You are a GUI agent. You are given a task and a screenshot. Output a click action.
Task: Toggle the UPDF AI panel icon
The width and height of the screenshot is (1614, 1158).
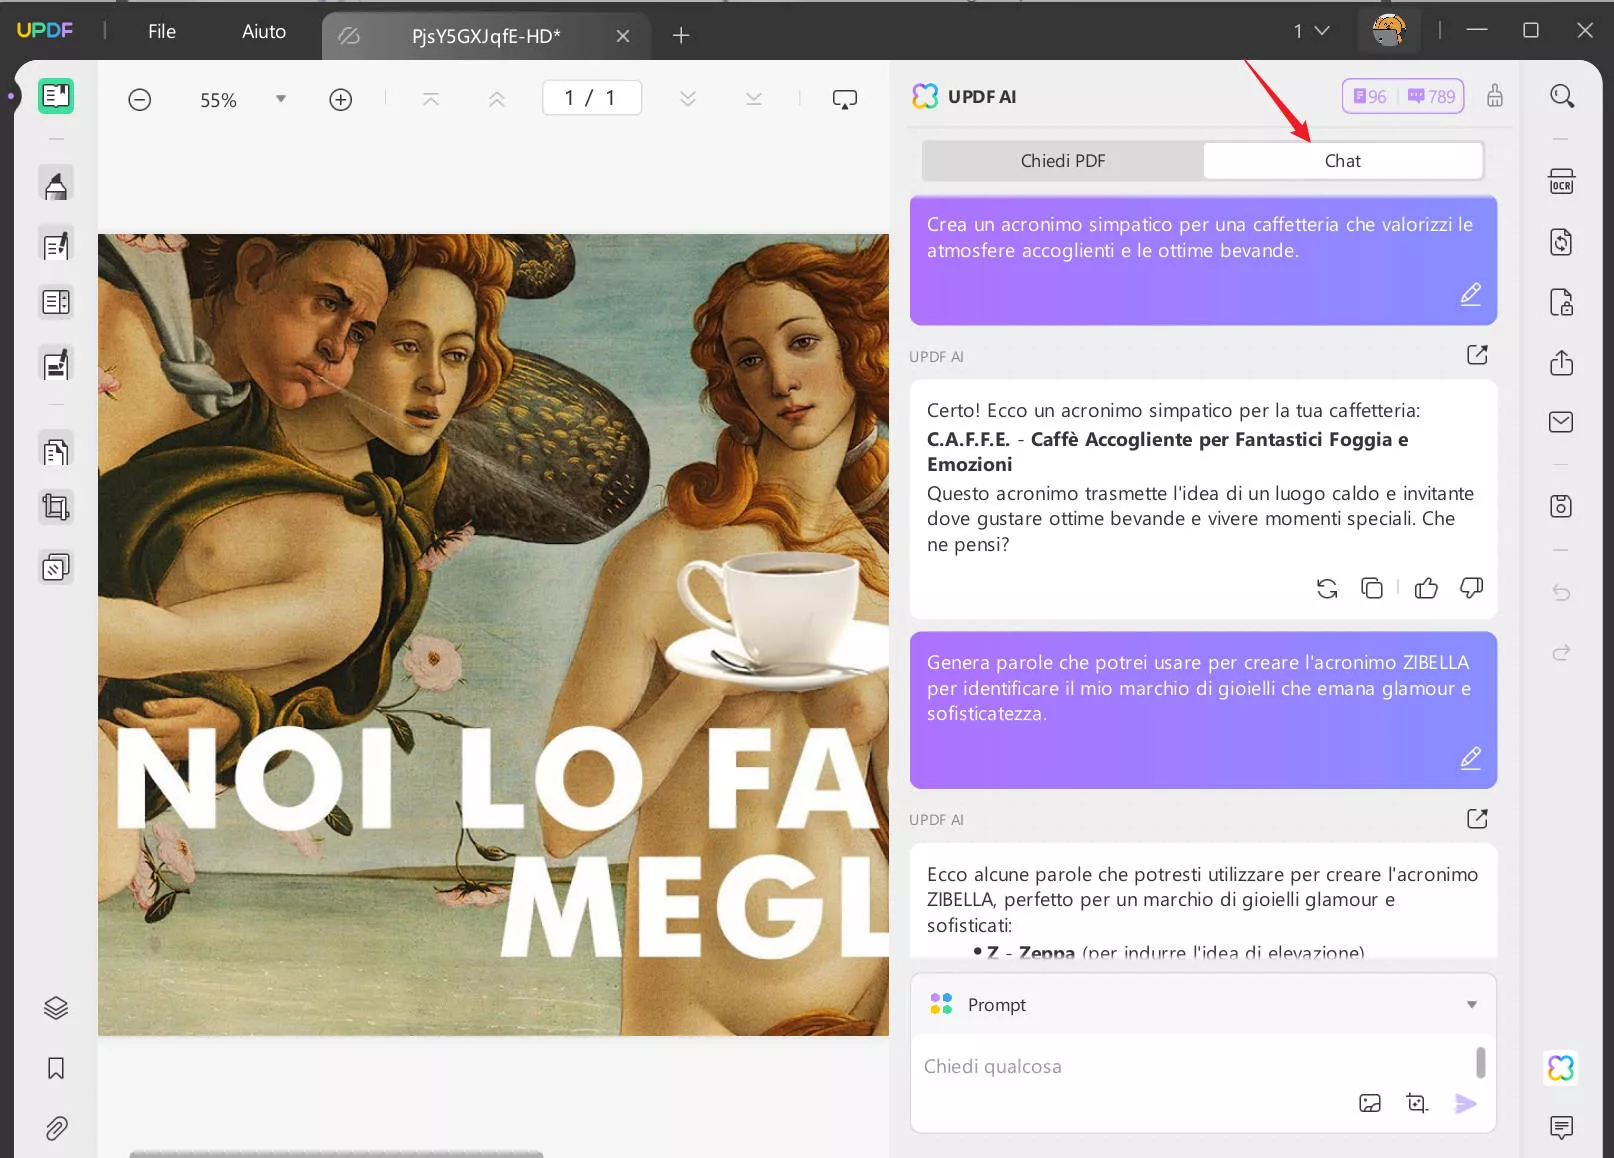[x=1561, y=1068]
